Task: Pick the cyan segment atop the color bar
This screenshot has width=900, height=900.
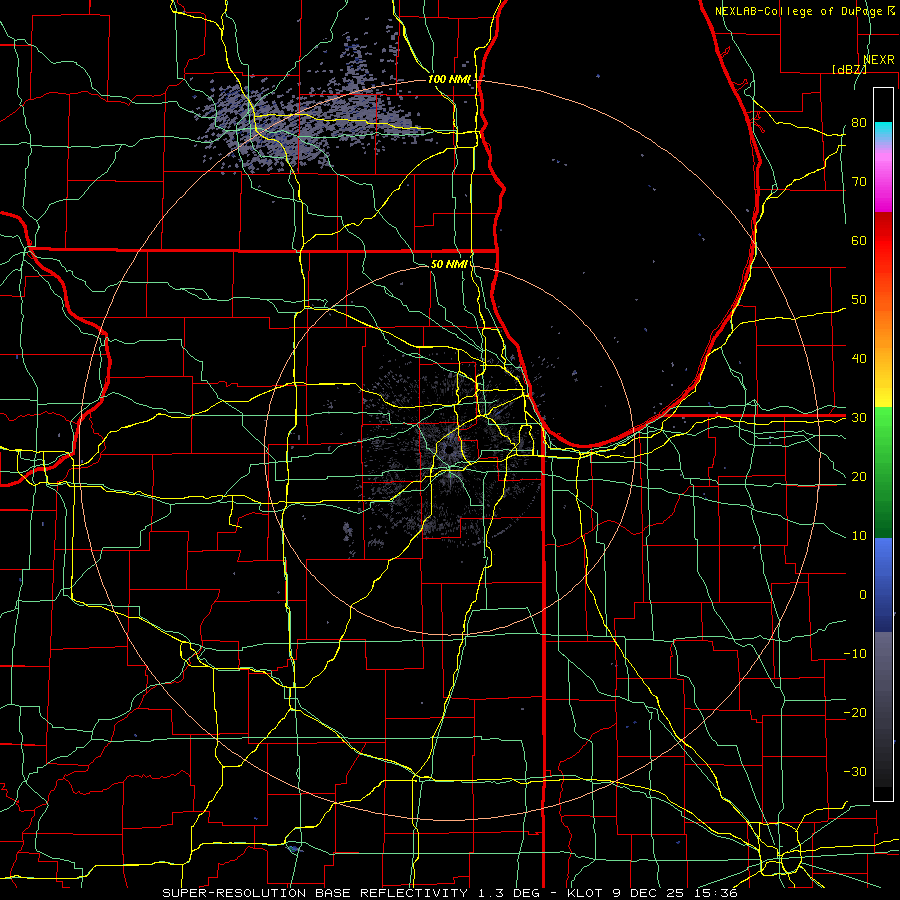Action: point(883,130)
